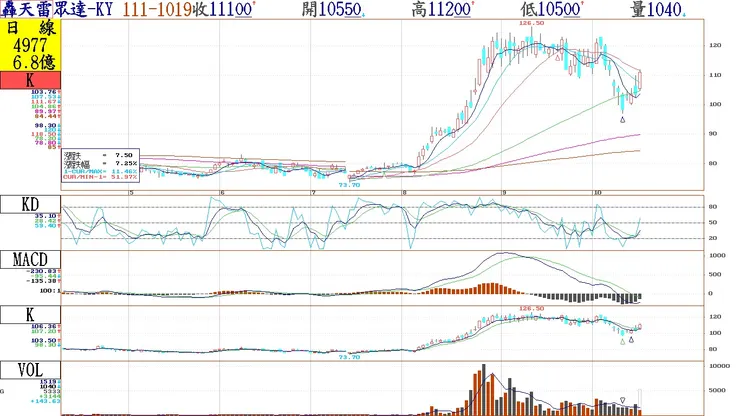Click the KD indicator panel label
Image resolution: width=740 pixels, height=416 pixels.
[x=30, y=204]
